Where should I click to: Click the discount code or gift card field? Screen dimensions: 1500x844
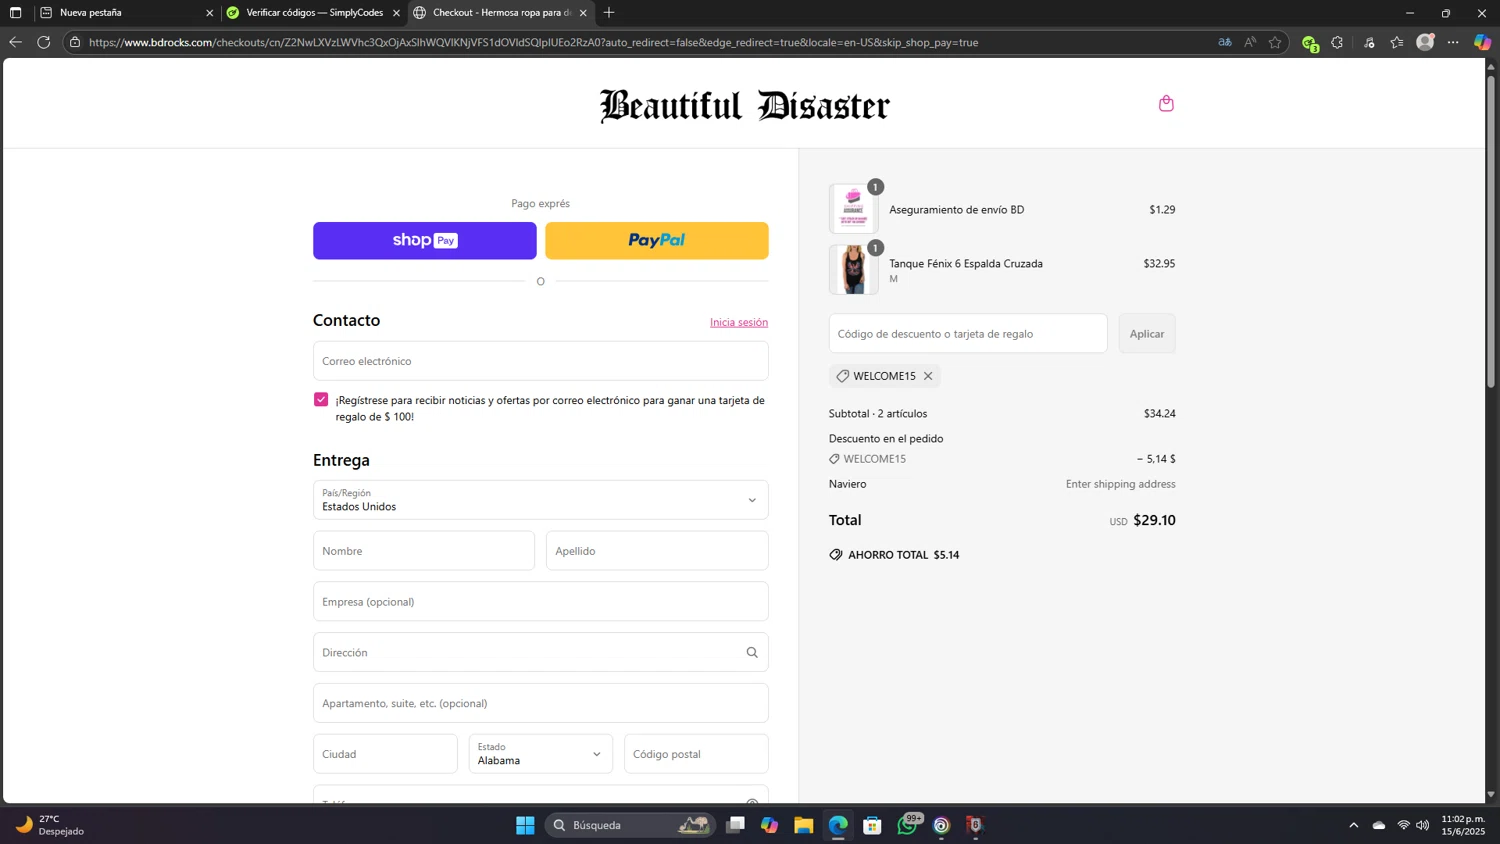(x=968, y=334)
